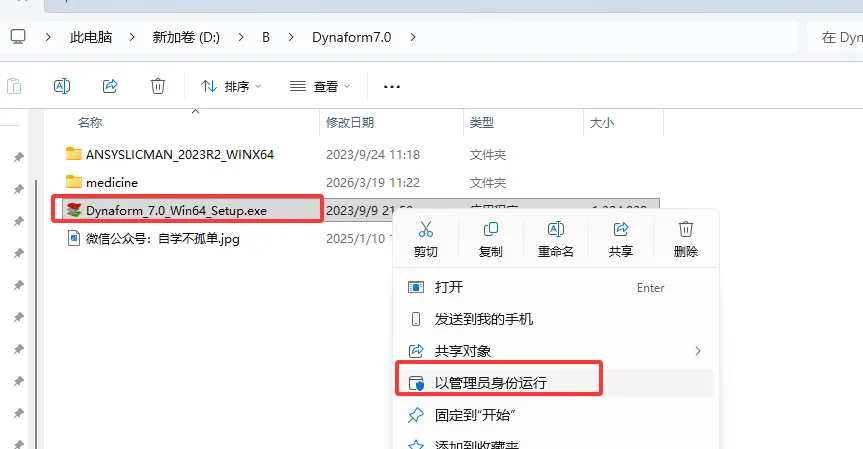Choose 删除 in context menu
The width and height of the screenshot is (863, 449).
point(685,239)
